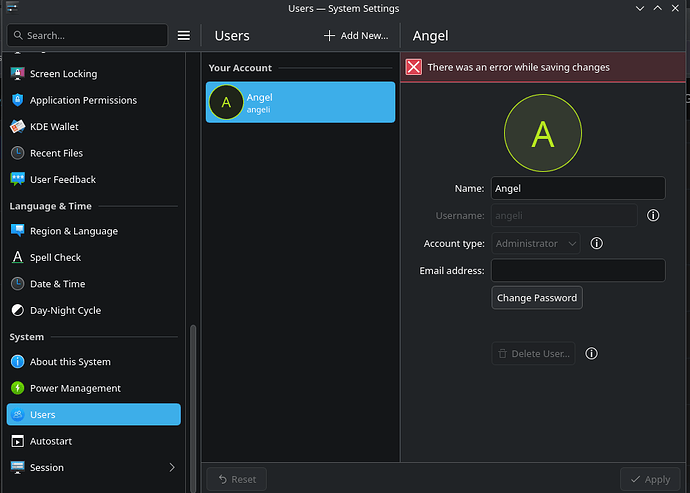Click the Email address field
Image resolution: width=690 pixels, height=493 pixels.
pos(578,270)
